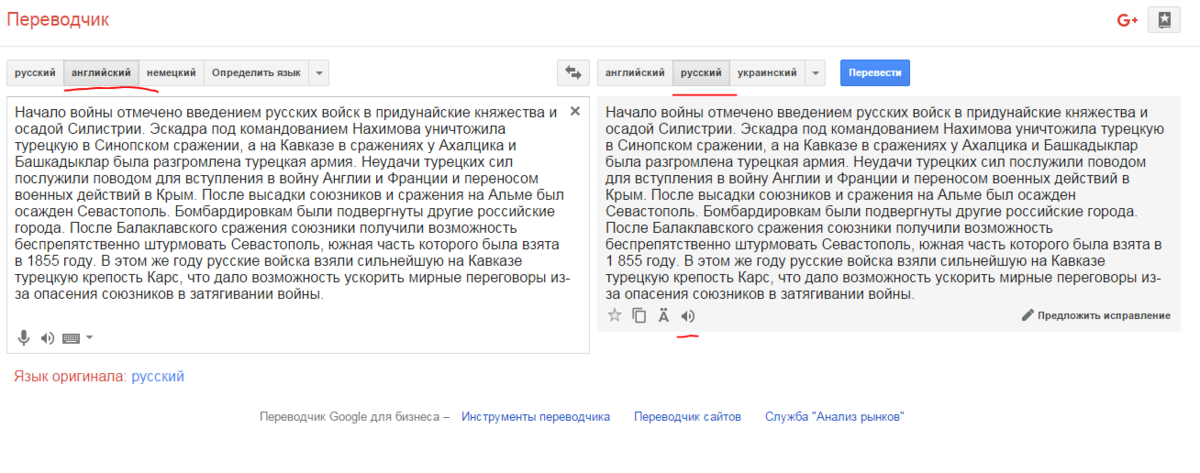Select русский as the target language
Screen dimensions: 1200x473
coord(701,73)
